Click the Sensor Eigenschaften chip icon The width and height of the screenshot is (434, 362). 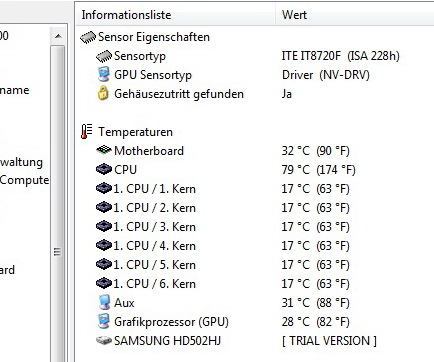(x=88, y=37)
